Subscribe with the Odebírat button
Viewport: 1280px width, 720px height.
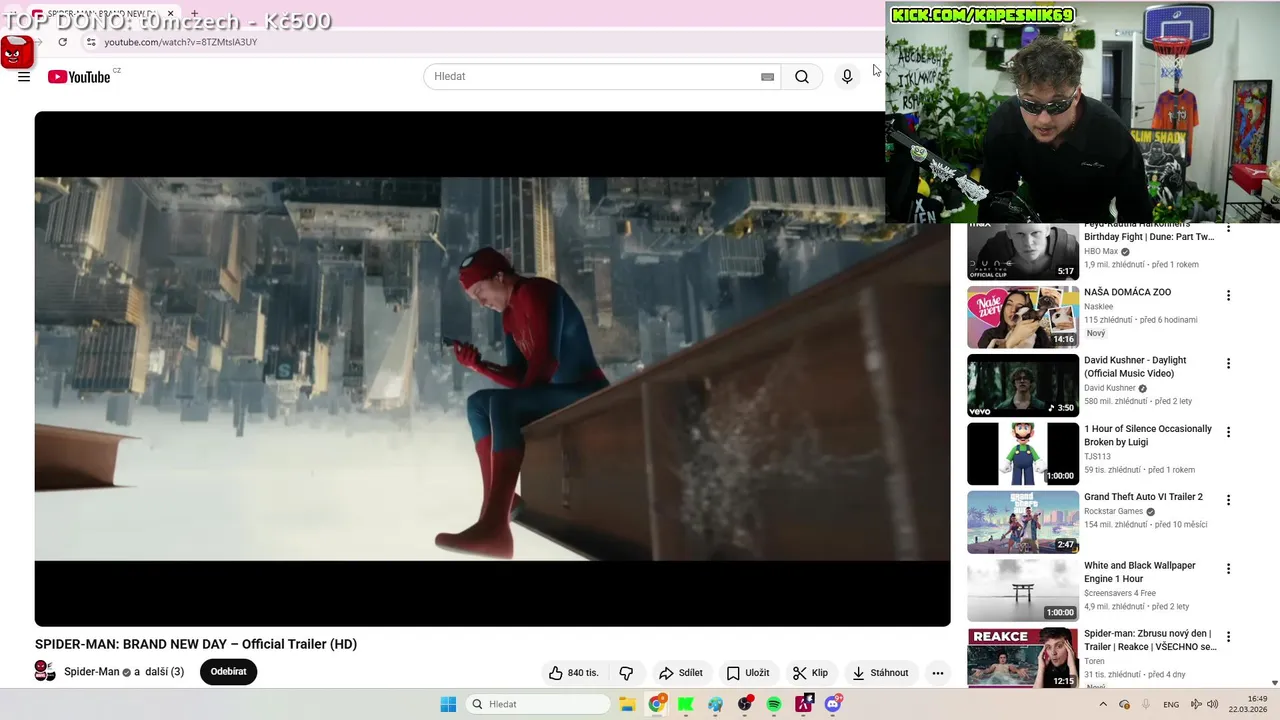[x=228, y=672]
